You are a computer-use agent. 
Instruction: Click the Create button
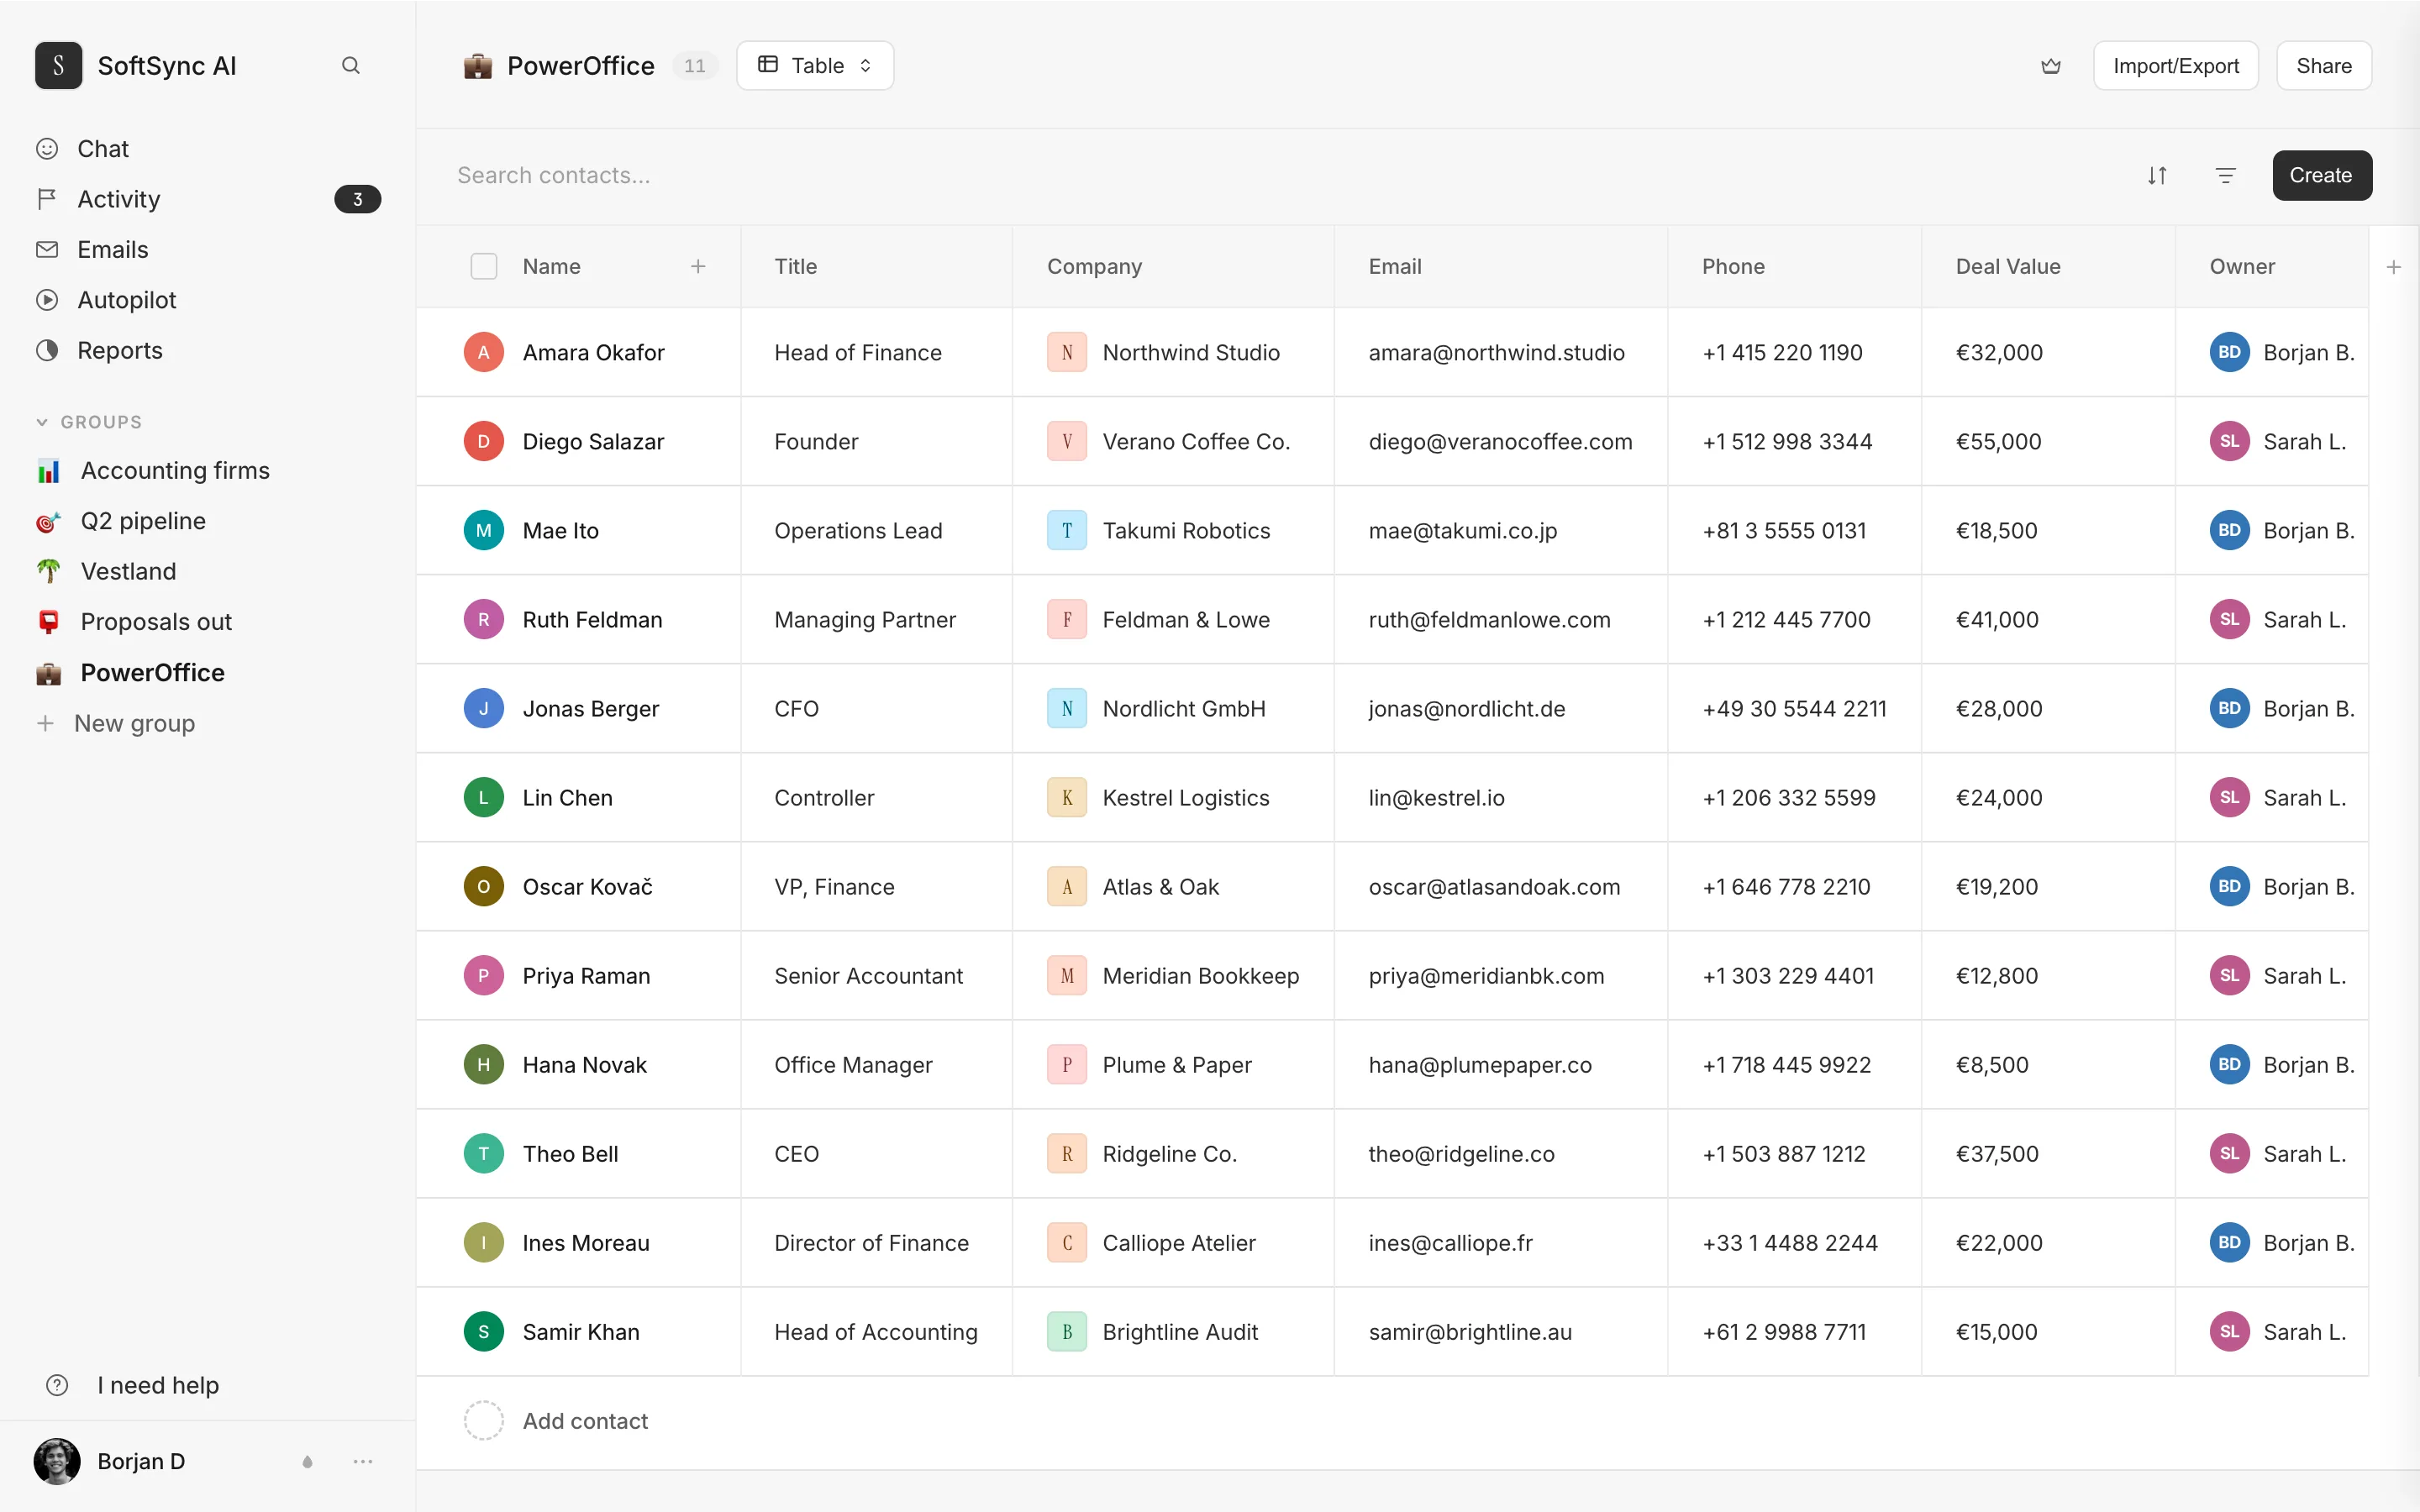point(2322,176)
